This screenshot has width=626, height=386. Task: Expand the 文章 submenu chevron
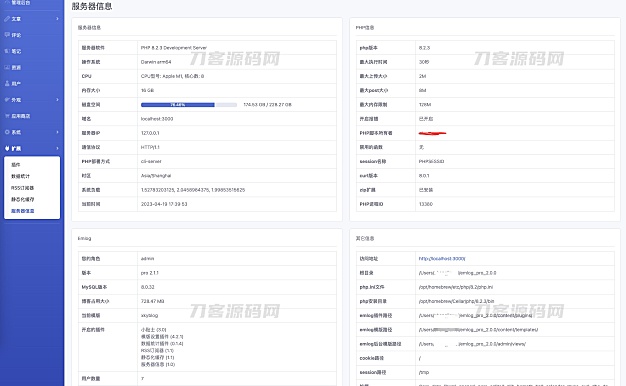[x=57, y=19]
